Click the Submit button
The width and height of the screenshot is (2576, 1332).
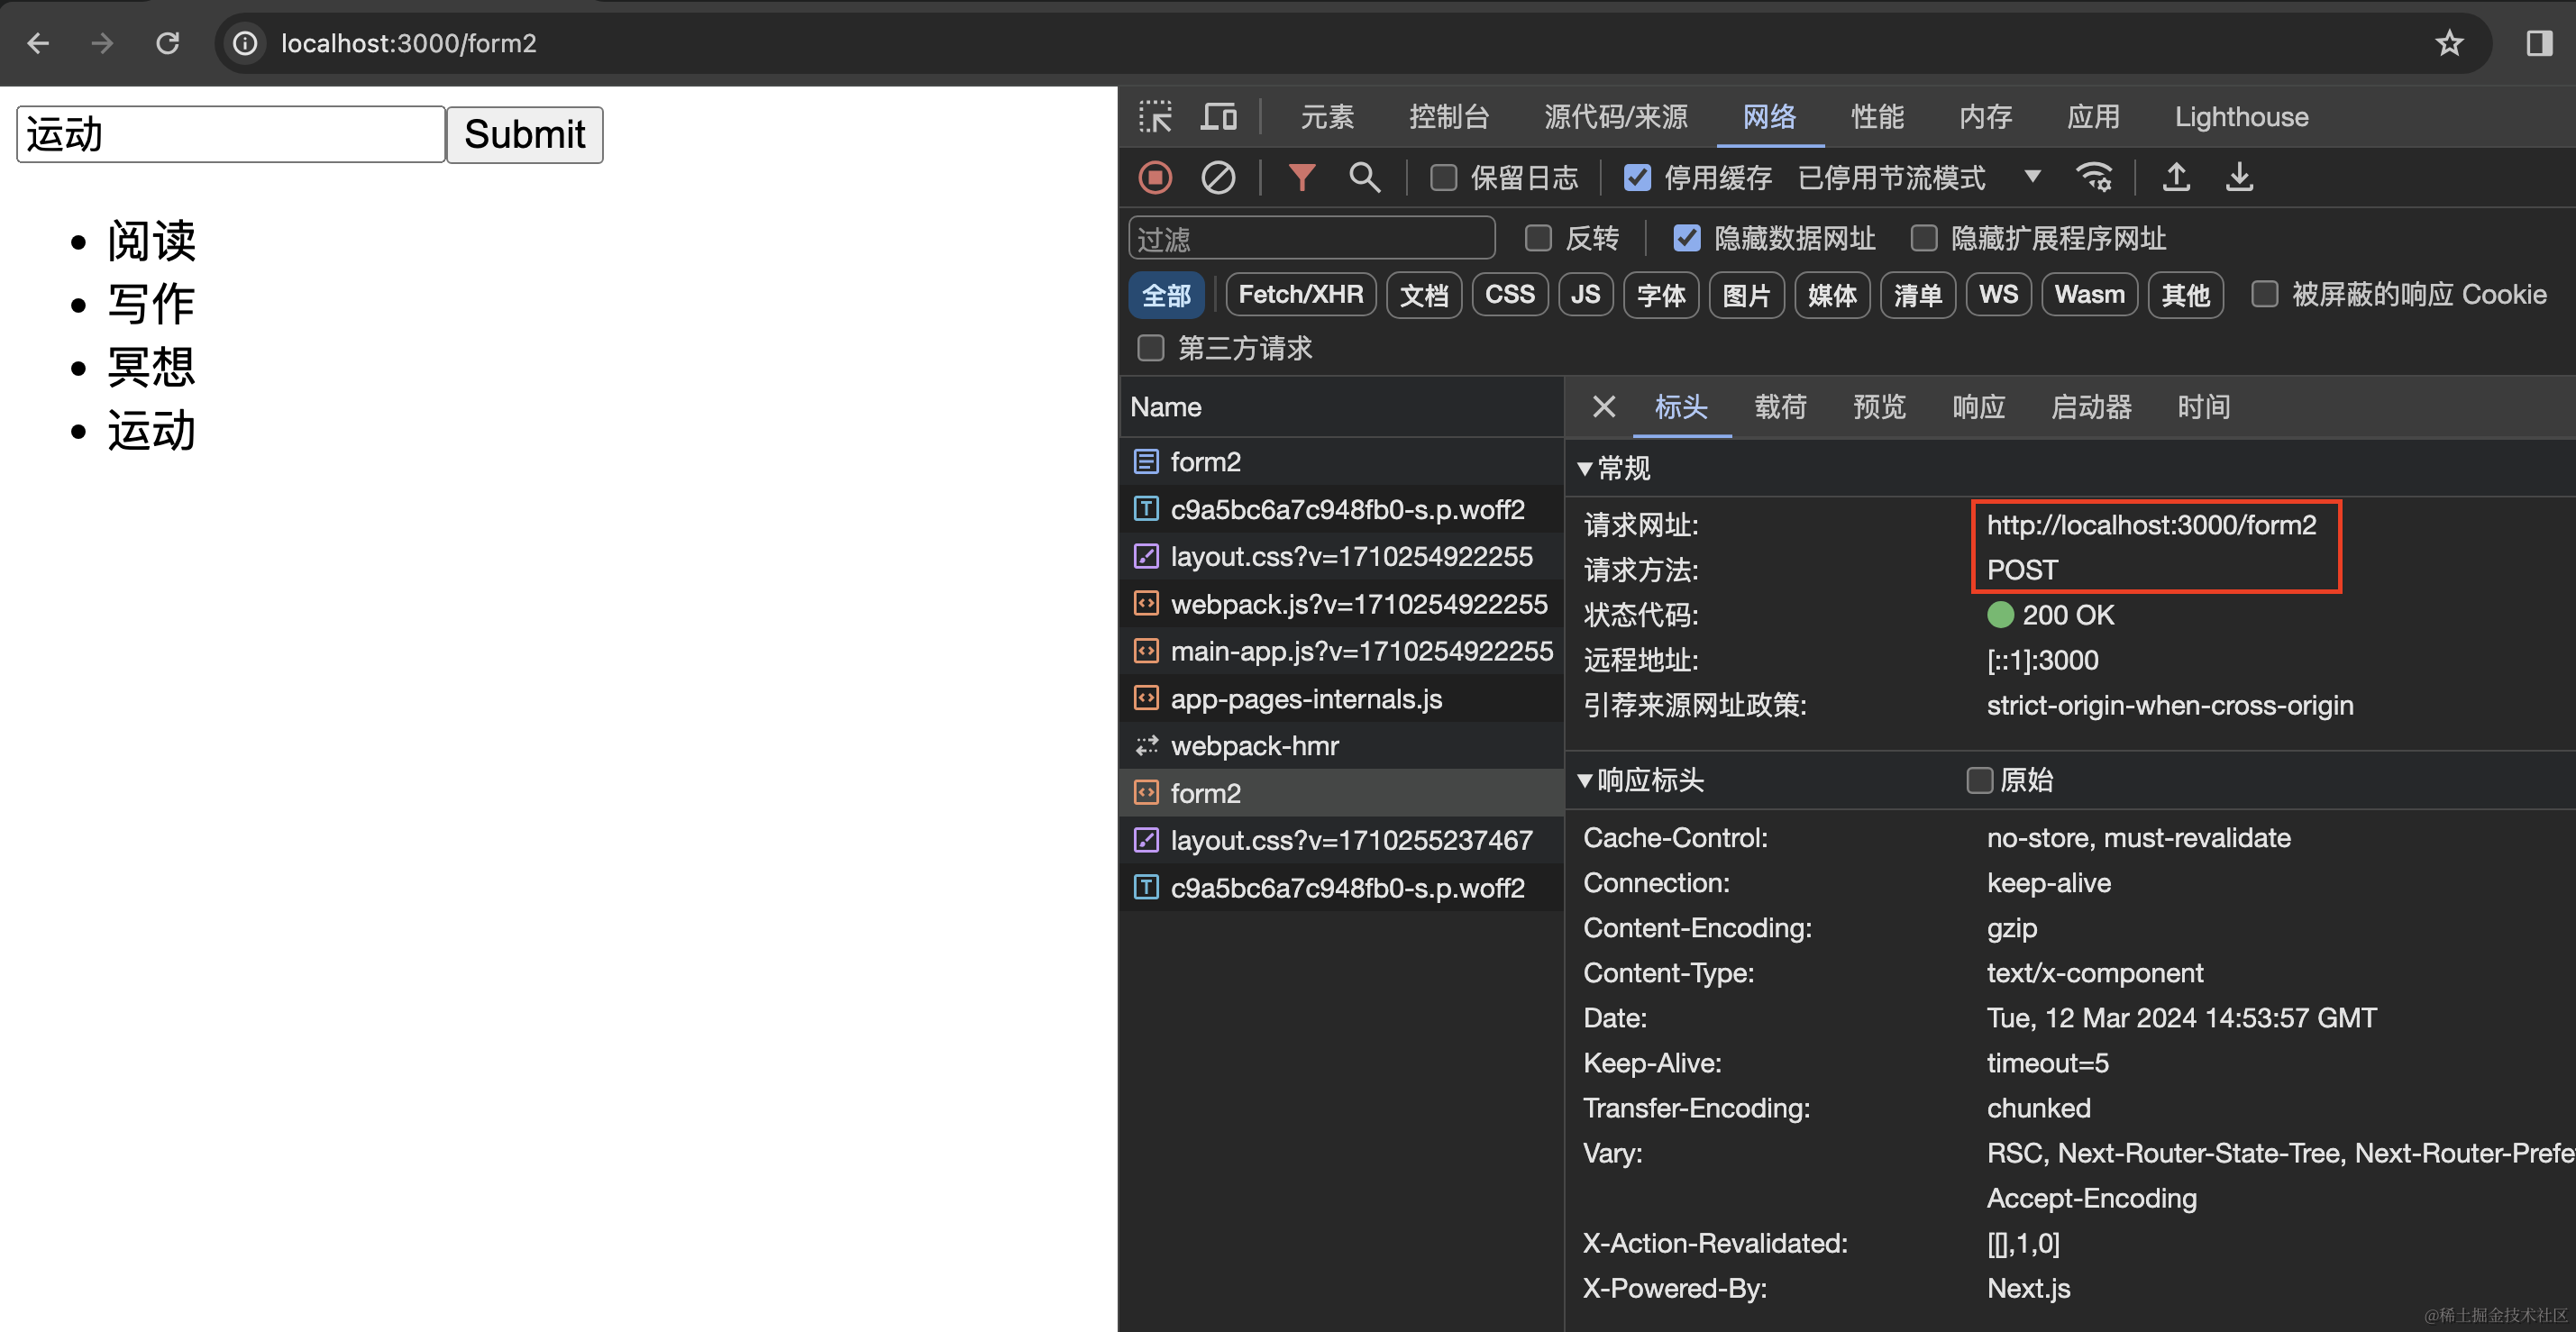point(524,134)
